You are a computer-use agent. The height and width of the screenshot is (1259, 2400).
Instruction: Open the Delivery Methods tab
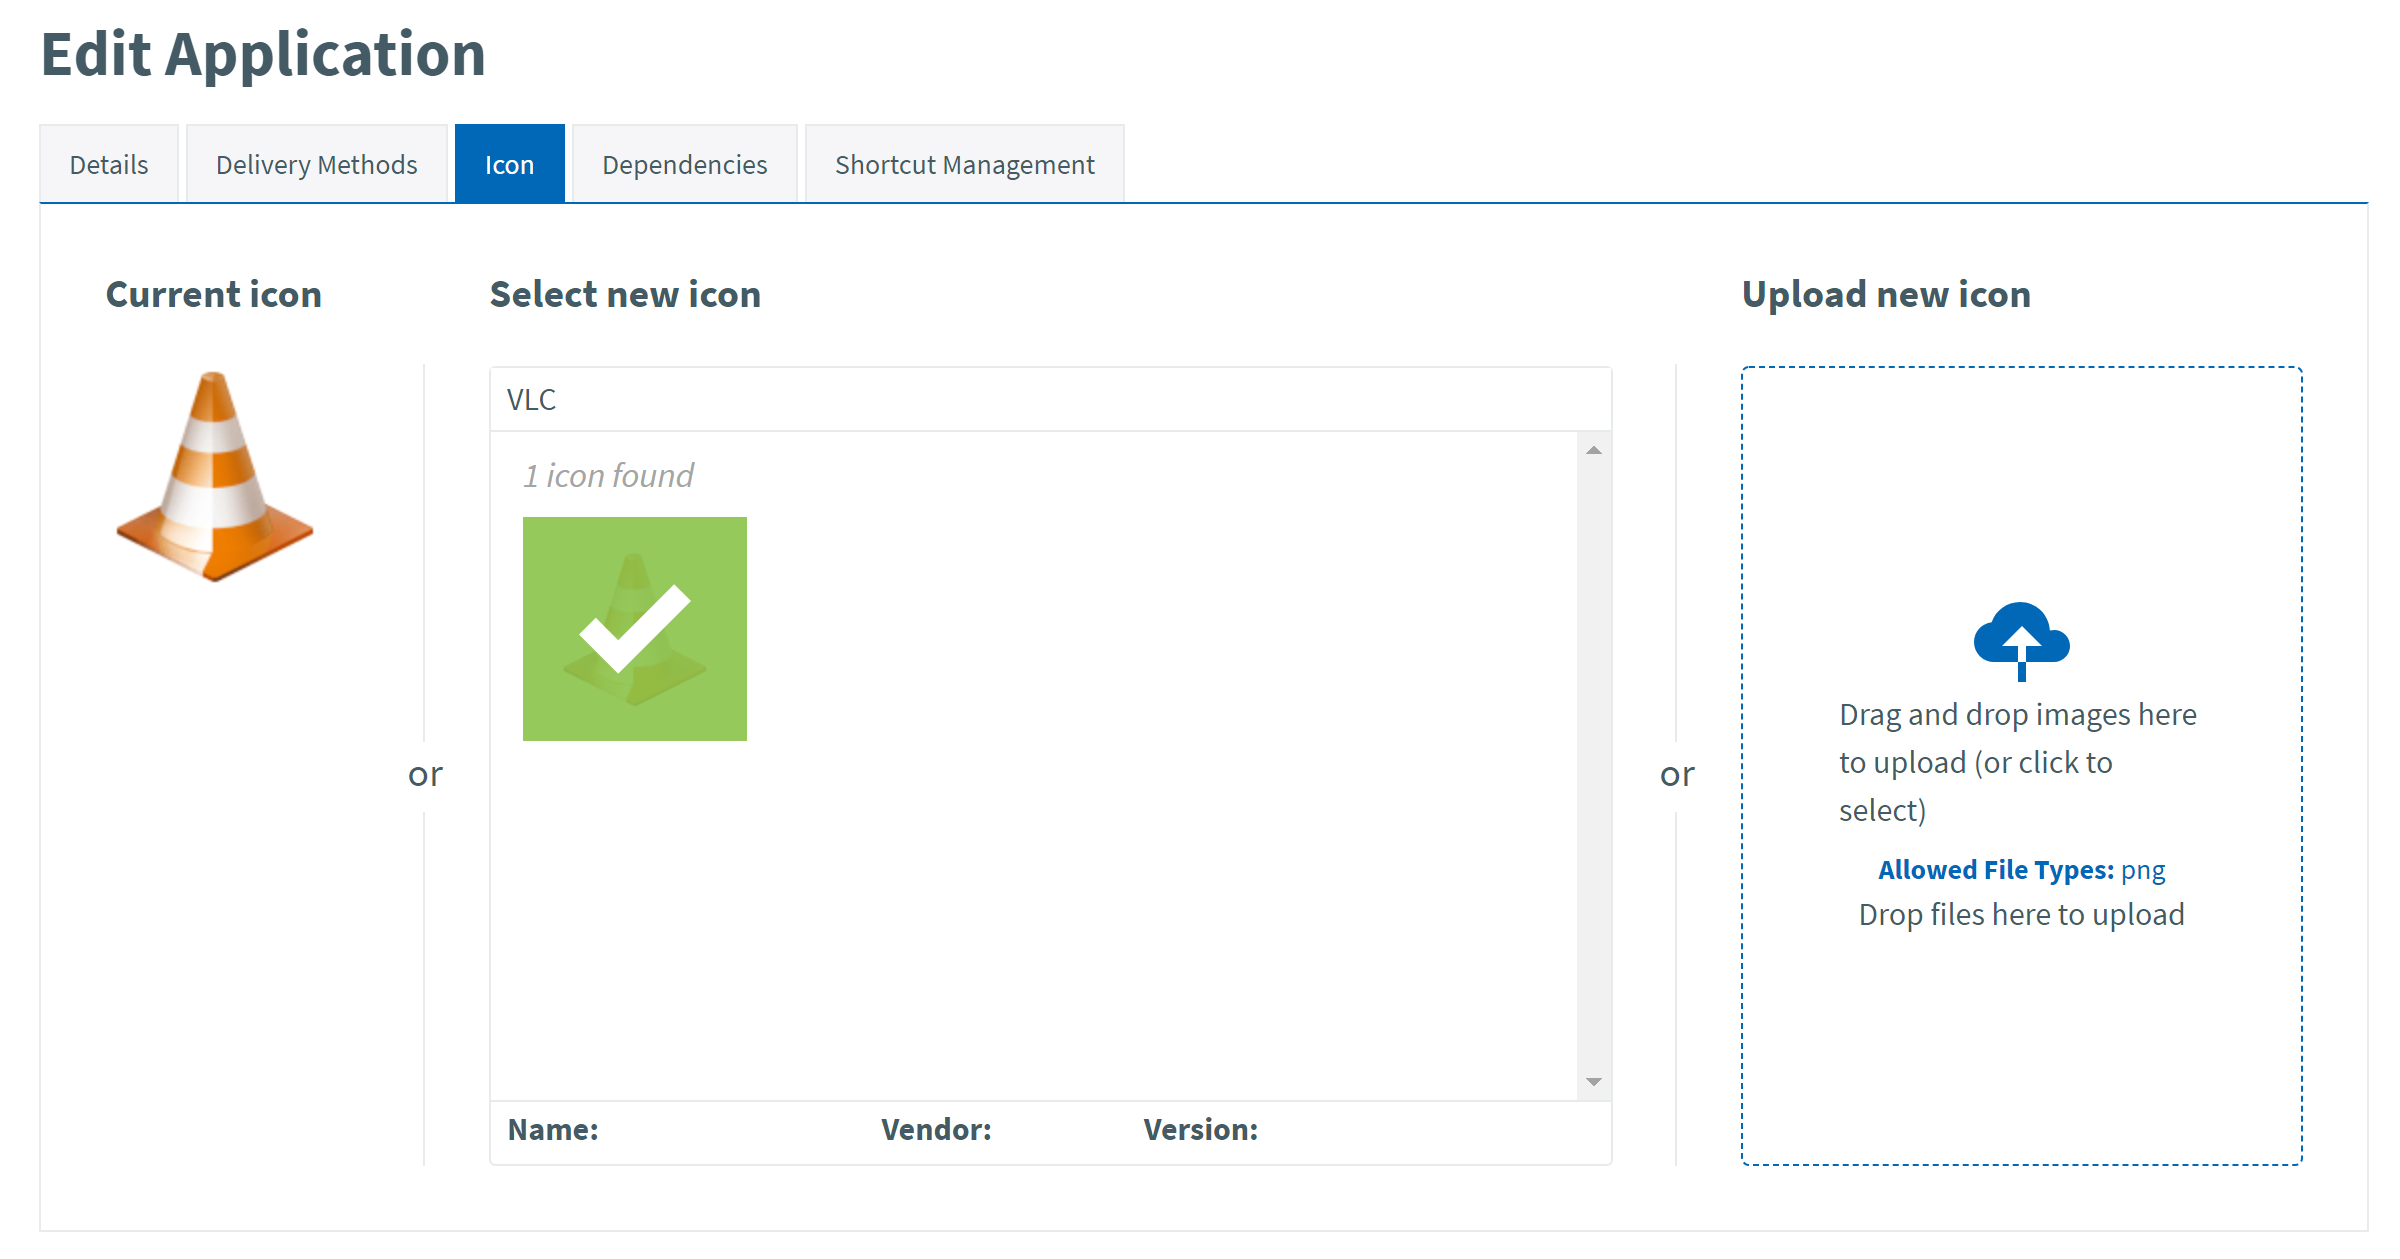tap(315, 163)
